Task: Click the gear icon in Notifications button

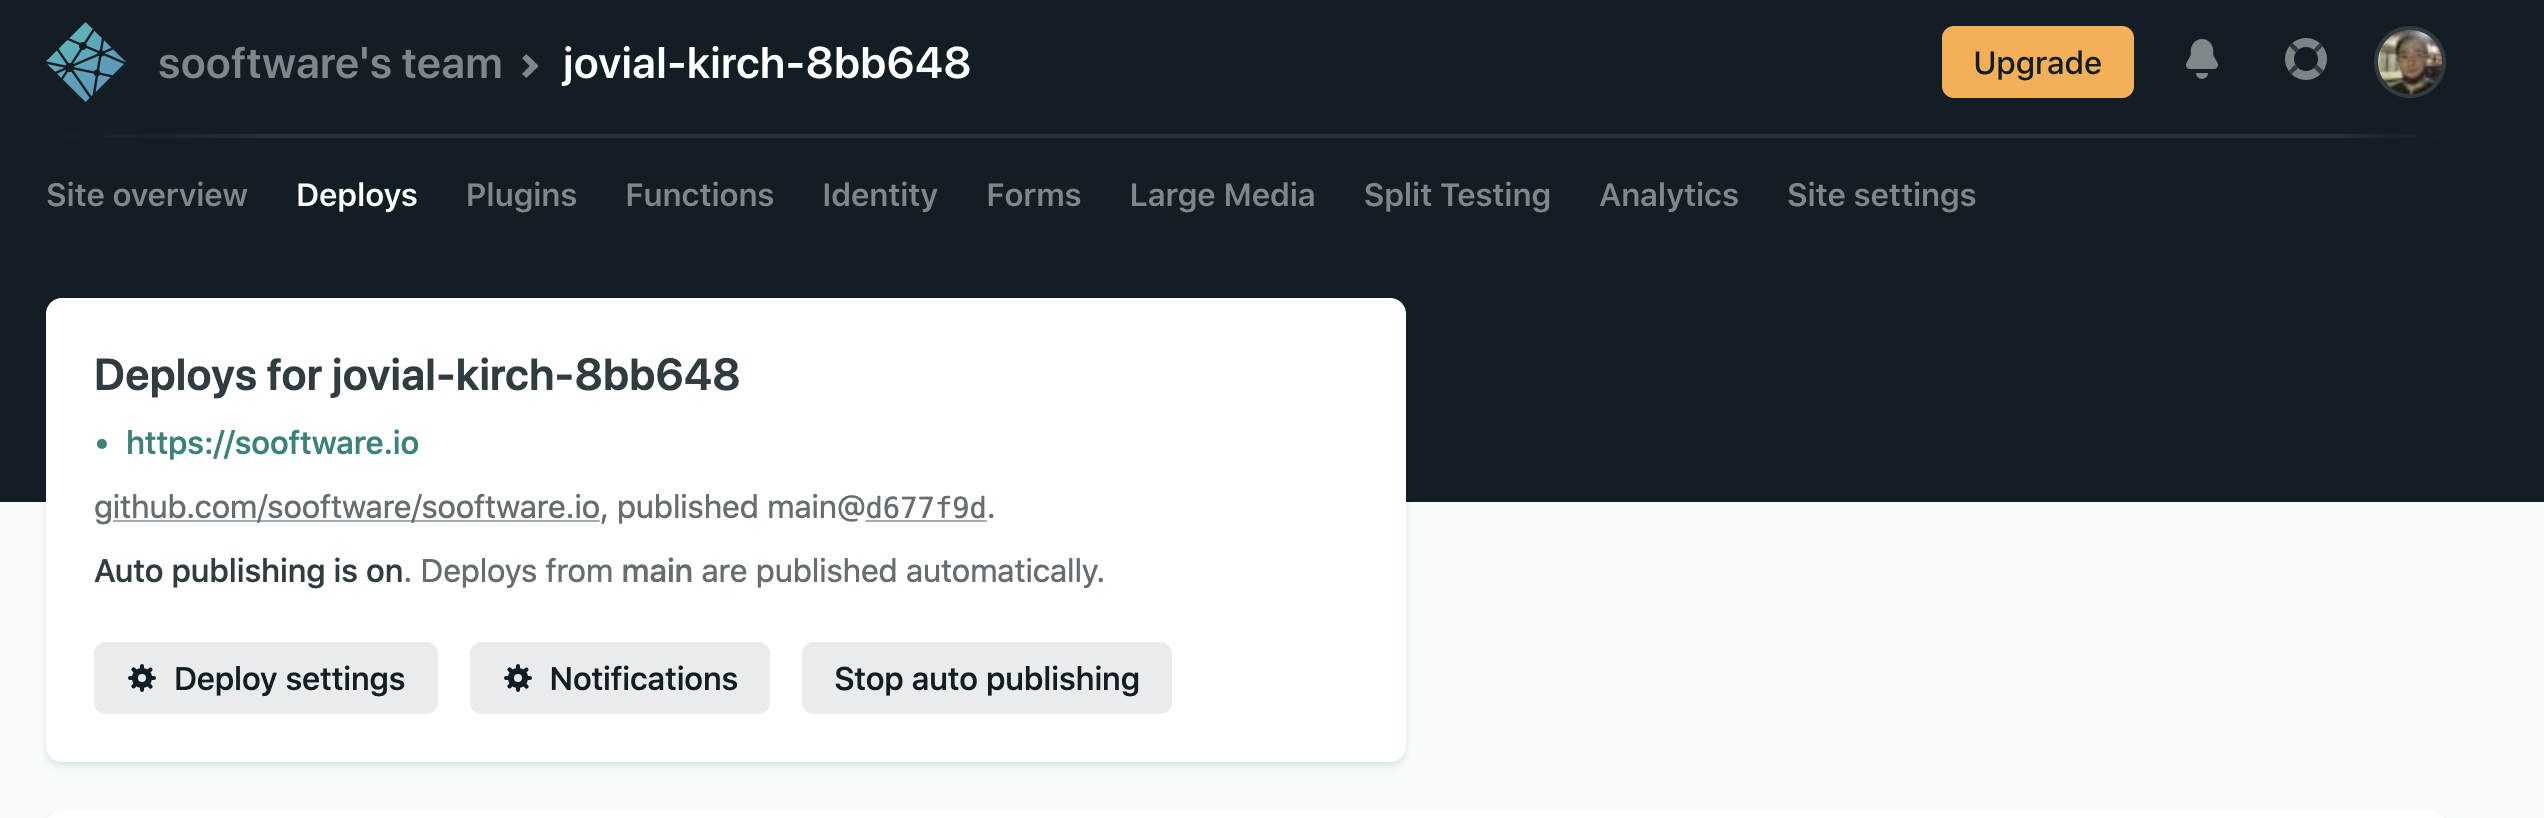Action: click(518, 678)
